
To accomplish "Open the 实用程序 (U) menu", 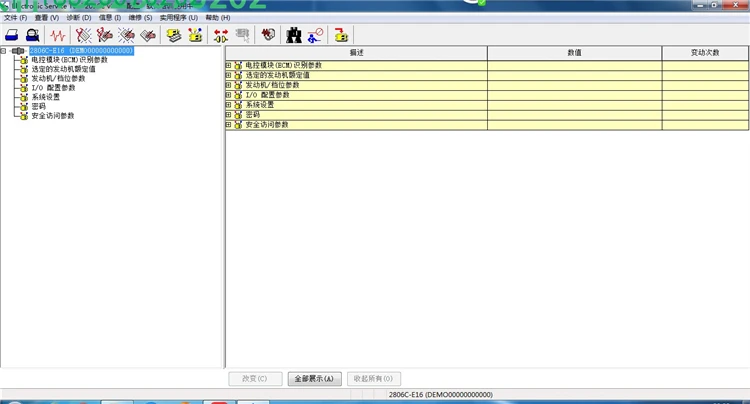I will 178,18.
